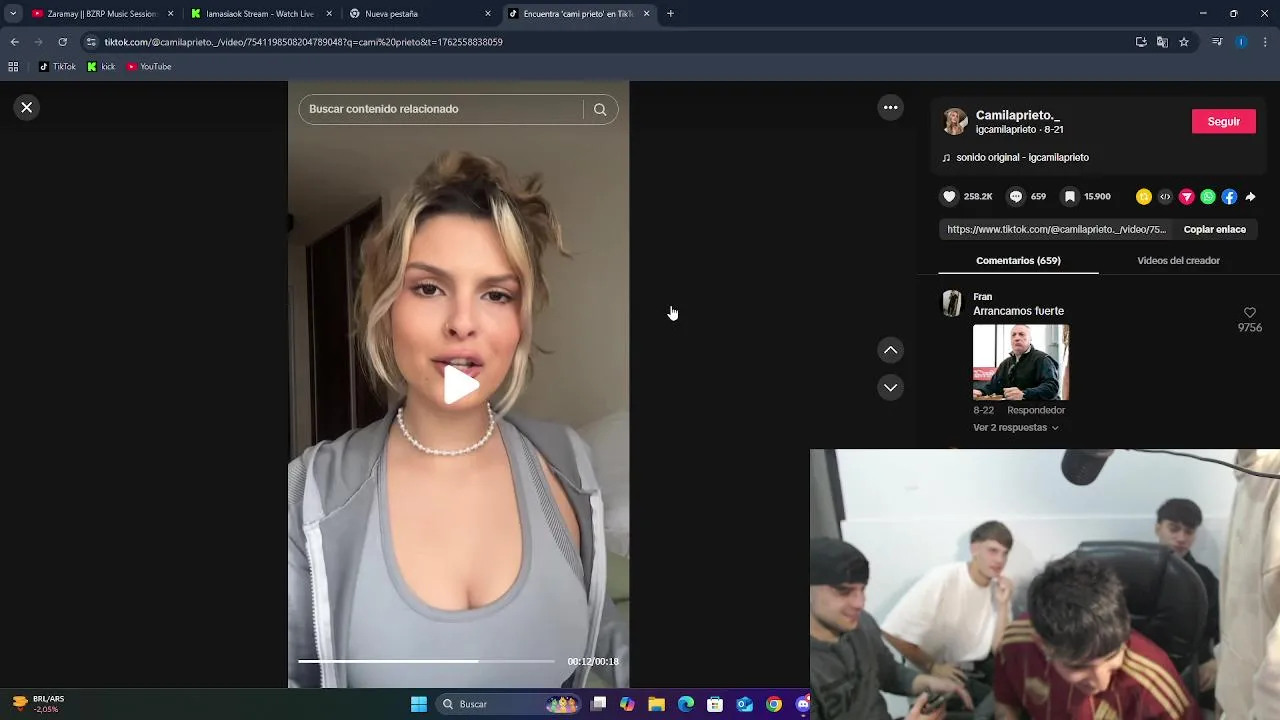The image size is (1280, 720).
Task: Click the yellow repost icon
Action: 1144,197
